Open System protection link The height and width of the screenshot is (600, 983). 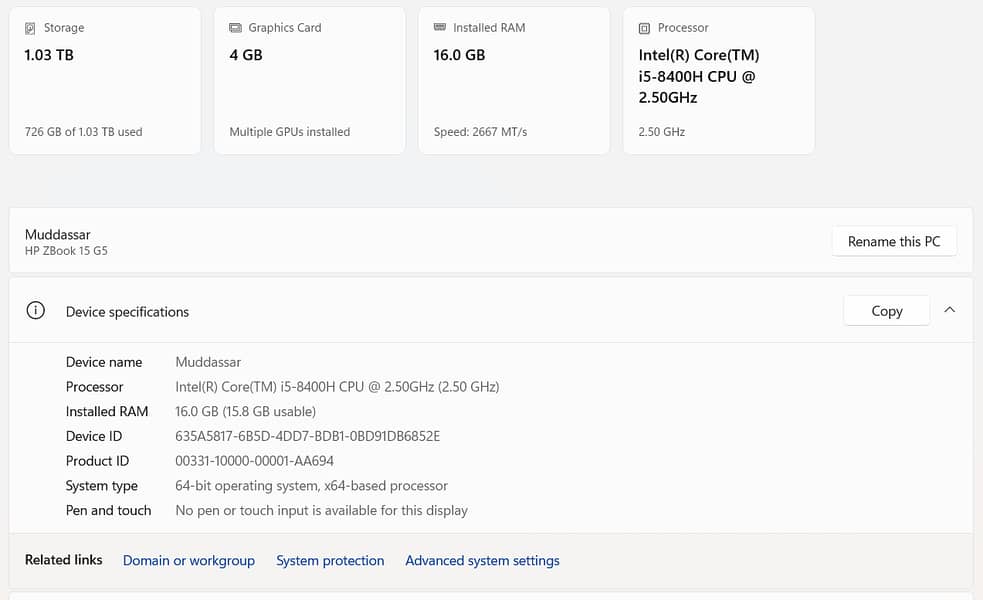330,561
